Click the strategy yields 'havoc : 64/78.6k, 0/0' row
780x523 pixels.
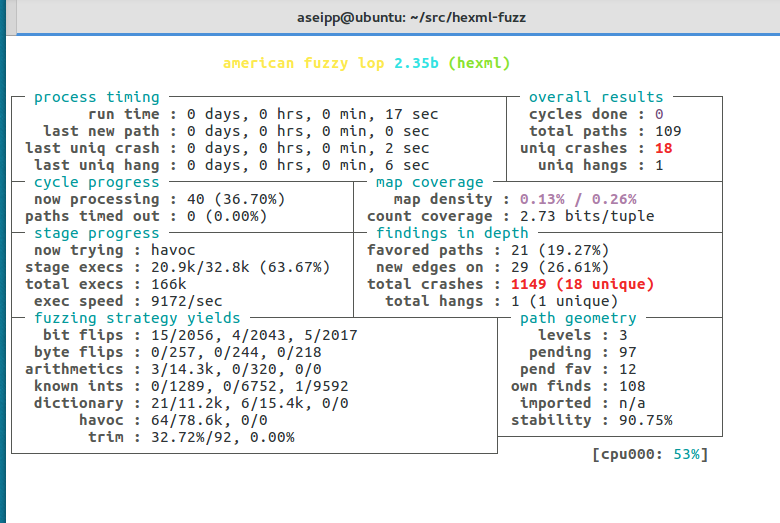pos(173,420)
